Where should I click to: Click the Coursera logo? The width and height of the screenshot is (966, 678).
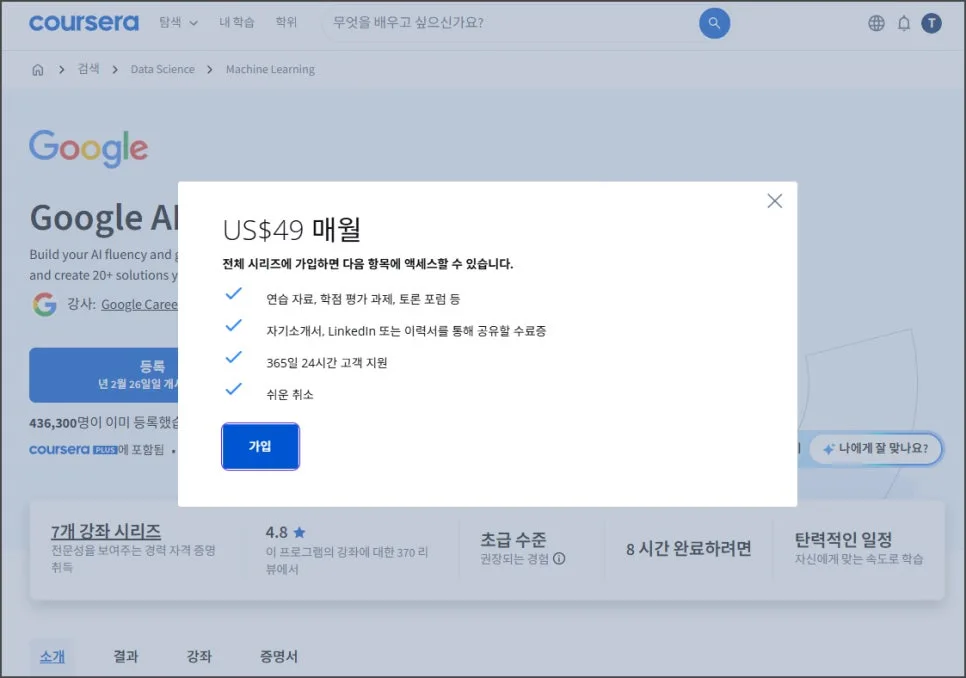(84, 23)
